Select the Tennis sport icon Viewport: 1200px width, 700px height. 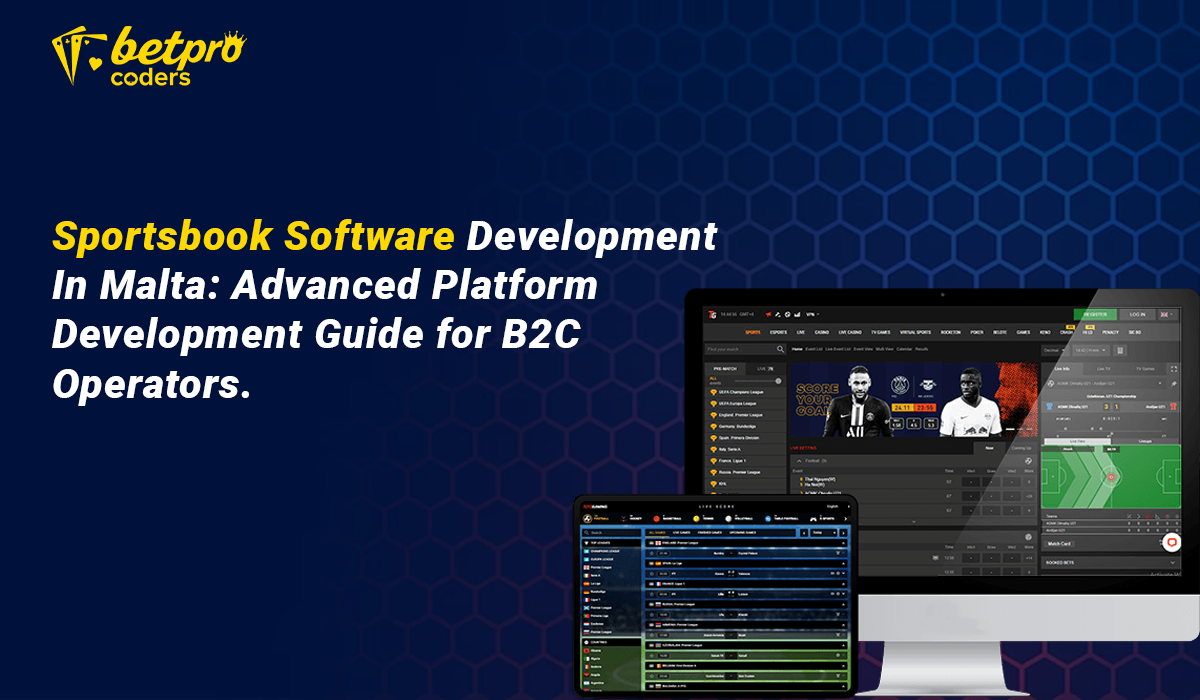click(x=696, y=518)
